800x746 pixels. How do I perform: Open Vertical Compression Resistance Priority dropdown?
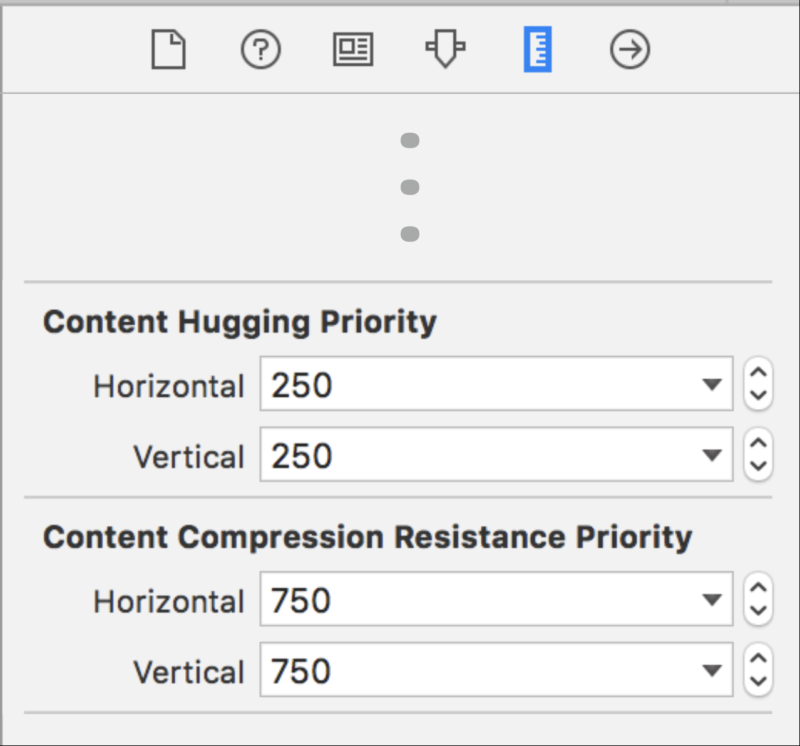711,671
